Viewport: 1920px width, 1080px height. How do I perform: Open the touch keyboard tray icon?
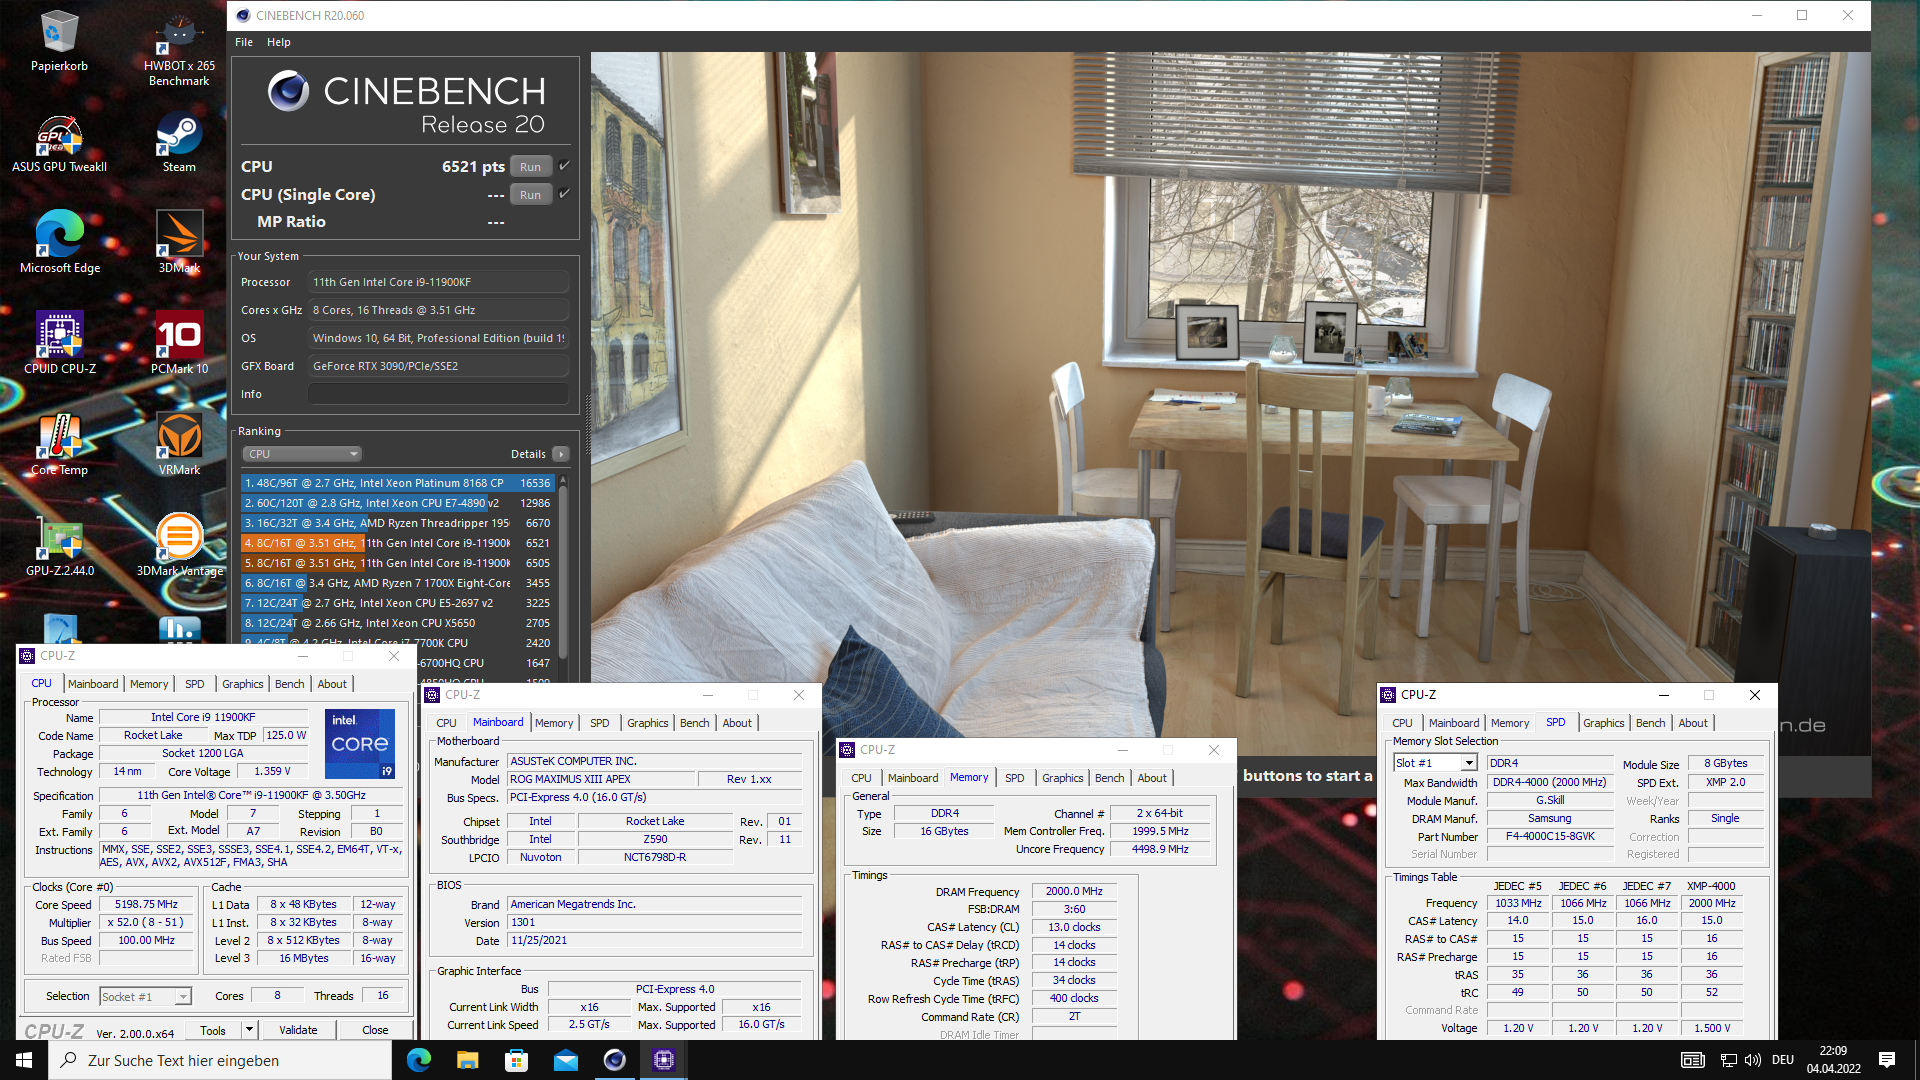click(x=1692, y=1060)
